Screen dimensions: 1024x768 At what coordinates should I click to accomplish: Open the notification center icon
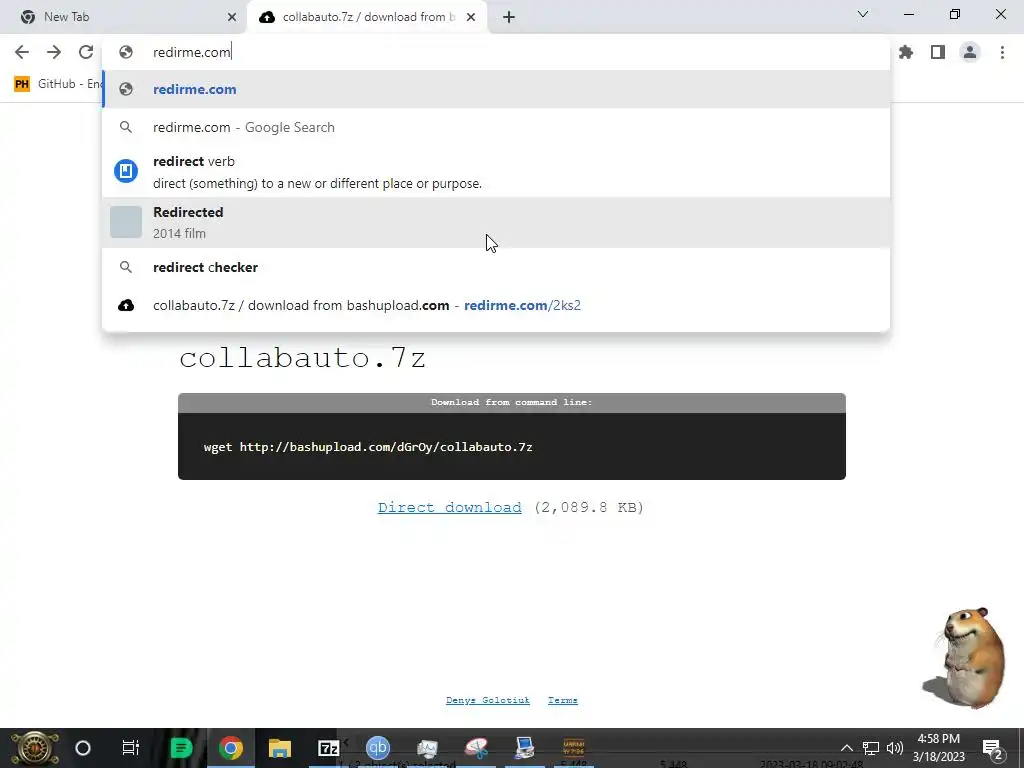pyautogui.click(x=993, y=749)
